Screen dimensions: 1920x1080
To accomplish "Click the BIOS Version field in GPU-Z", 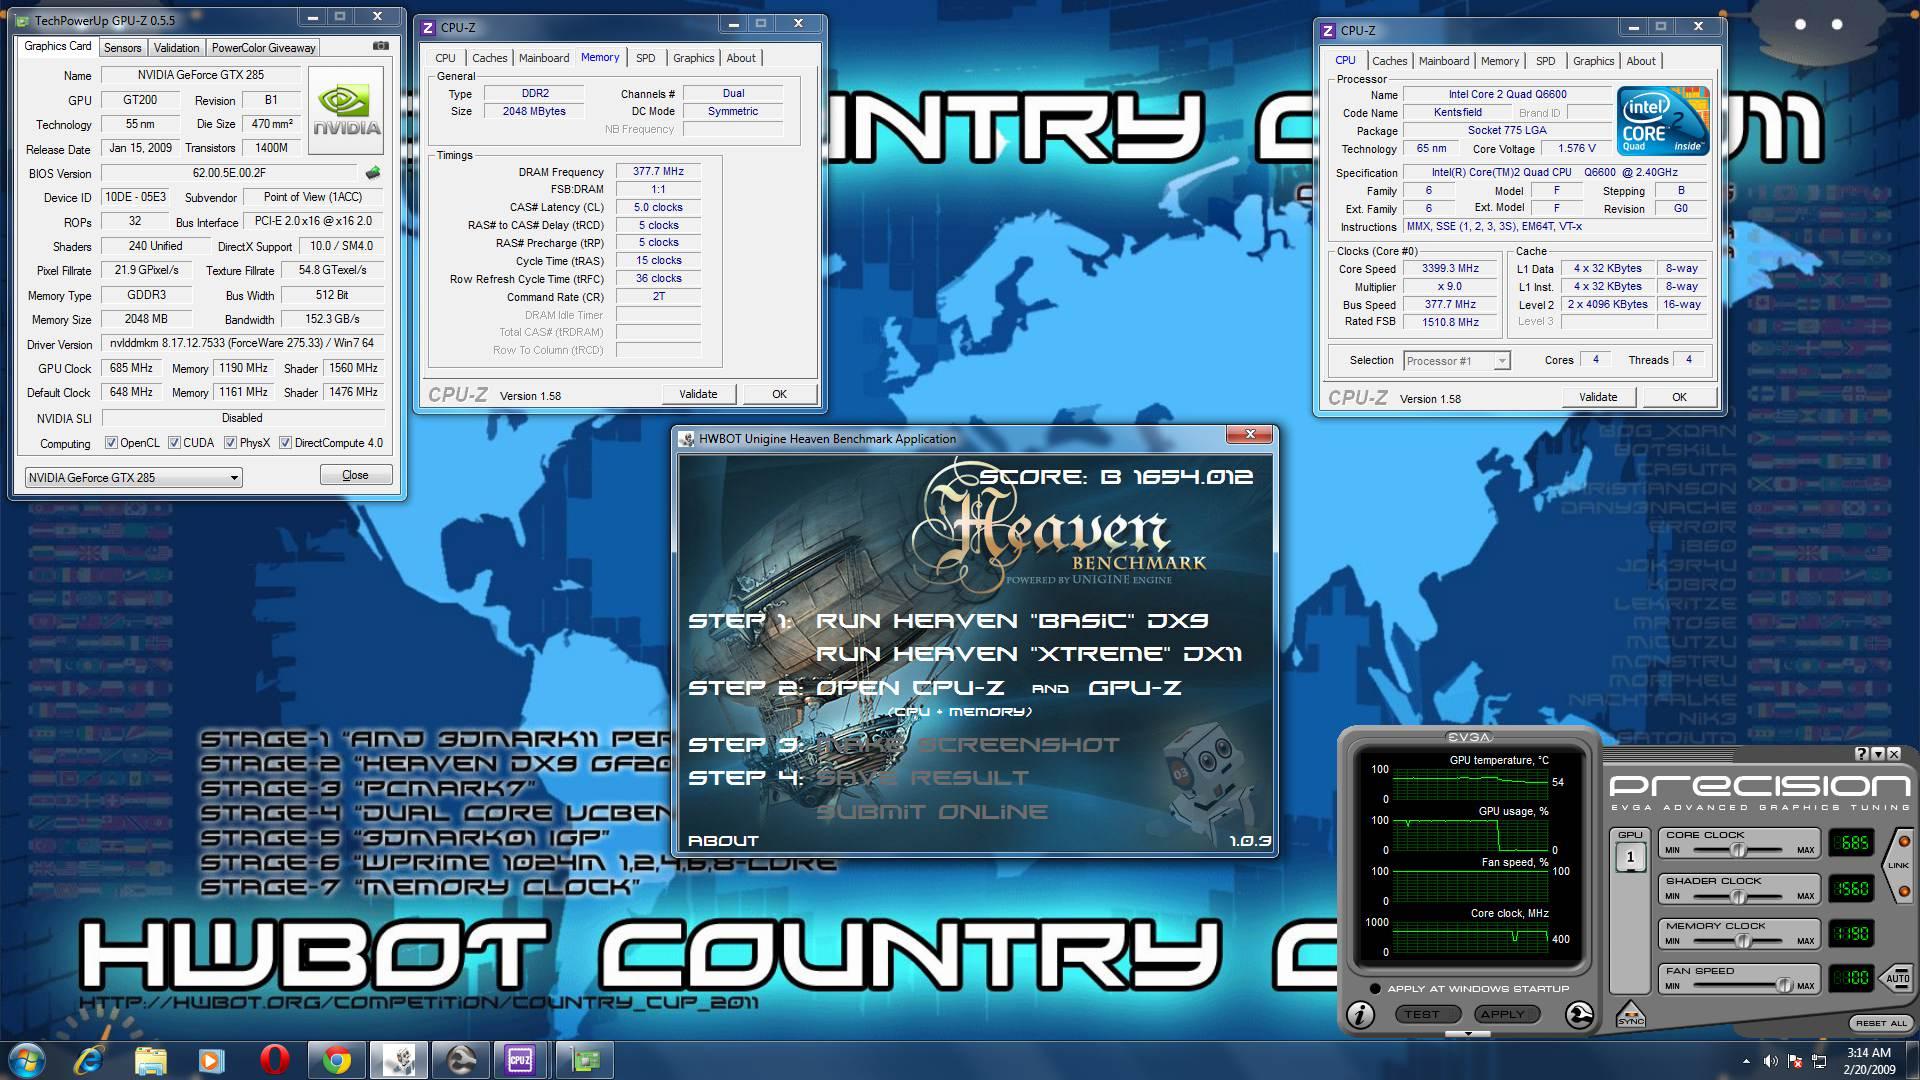I will pos(229,173).
